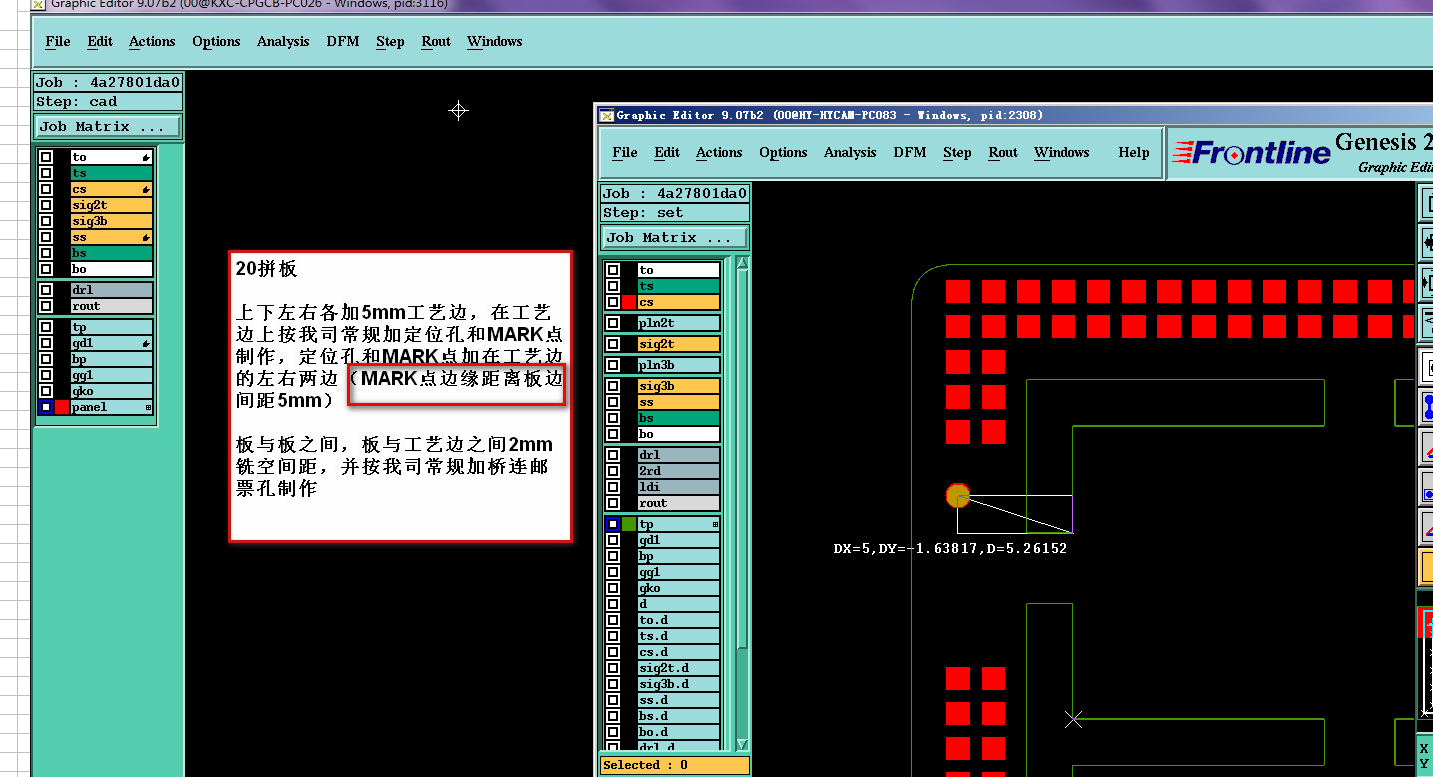Click the grid marker on front window tp layer

coord(715,525)
